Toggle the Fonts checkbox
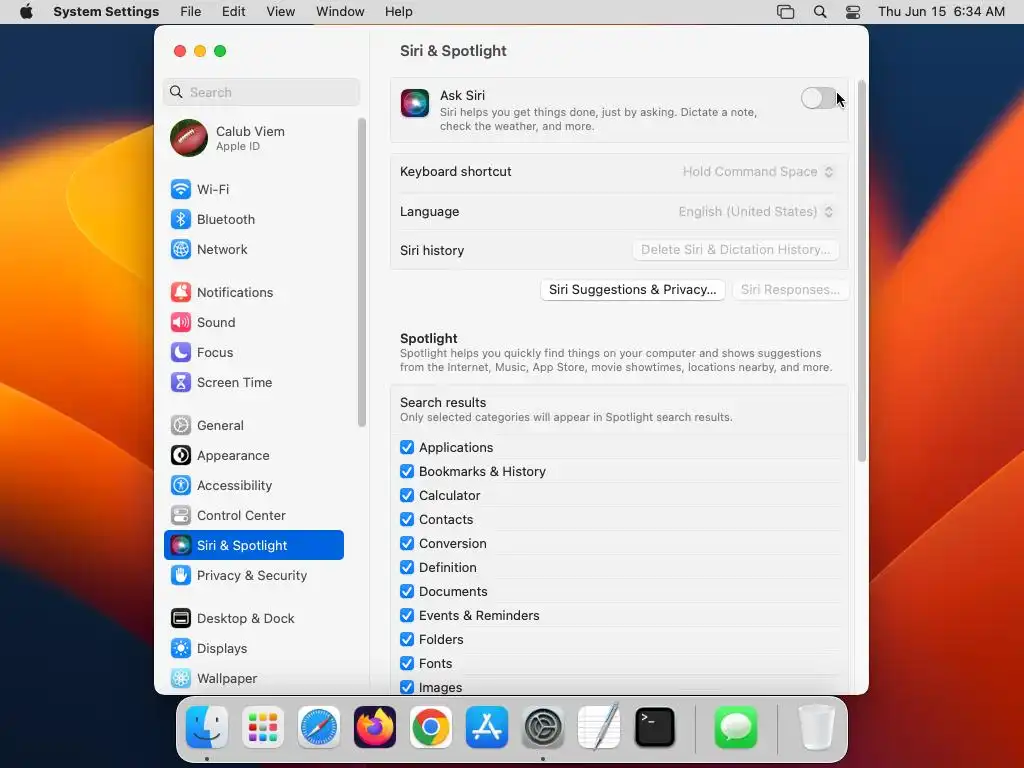 (x=407, y=663)
